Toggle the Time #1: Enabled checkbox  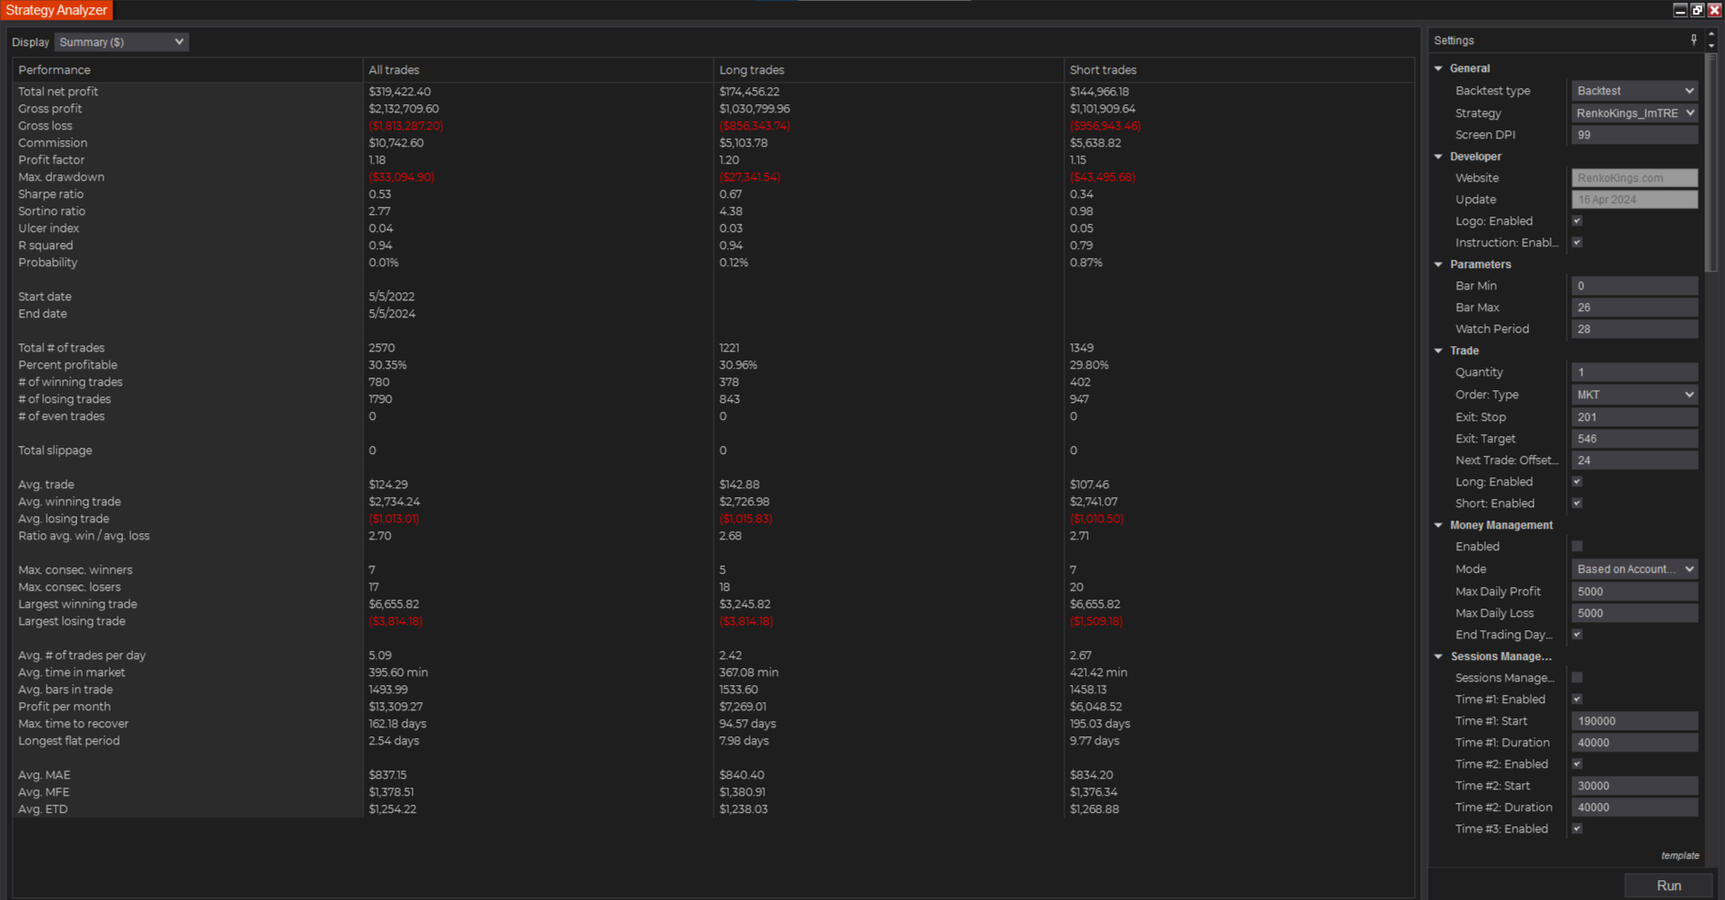pos(1577,699)
